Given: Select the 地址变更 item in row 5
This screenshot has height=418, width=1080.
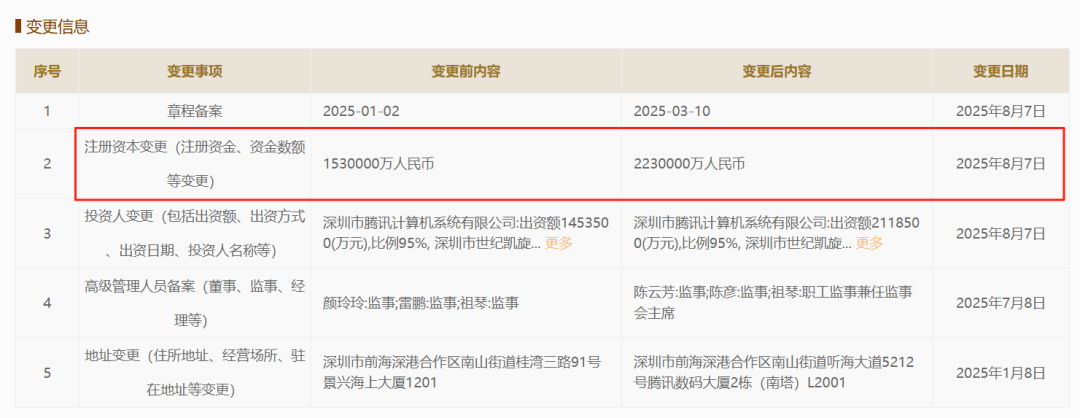Looking at the screenshot, I should tap(194, 371).
